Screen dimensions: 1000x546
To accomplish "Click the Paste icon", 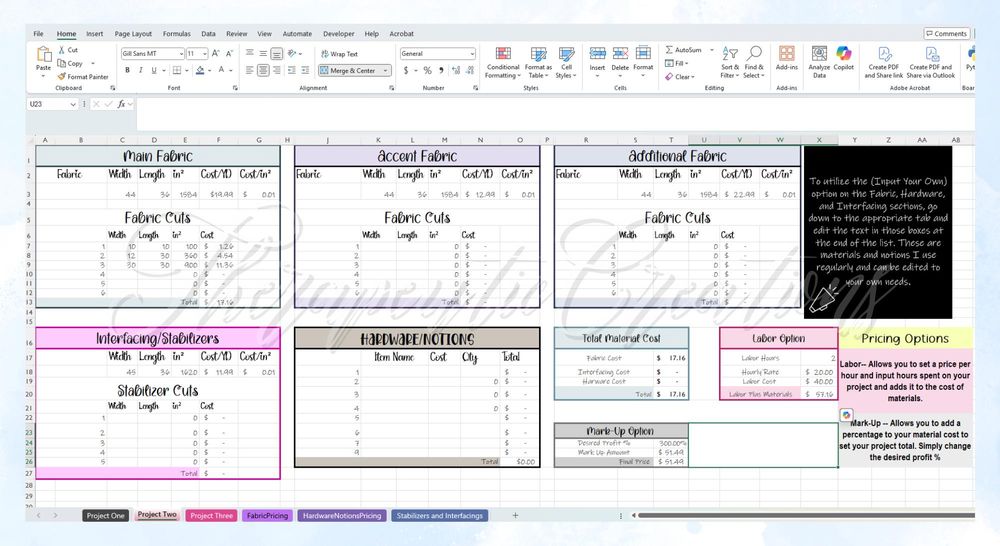I will click(43, 55).
